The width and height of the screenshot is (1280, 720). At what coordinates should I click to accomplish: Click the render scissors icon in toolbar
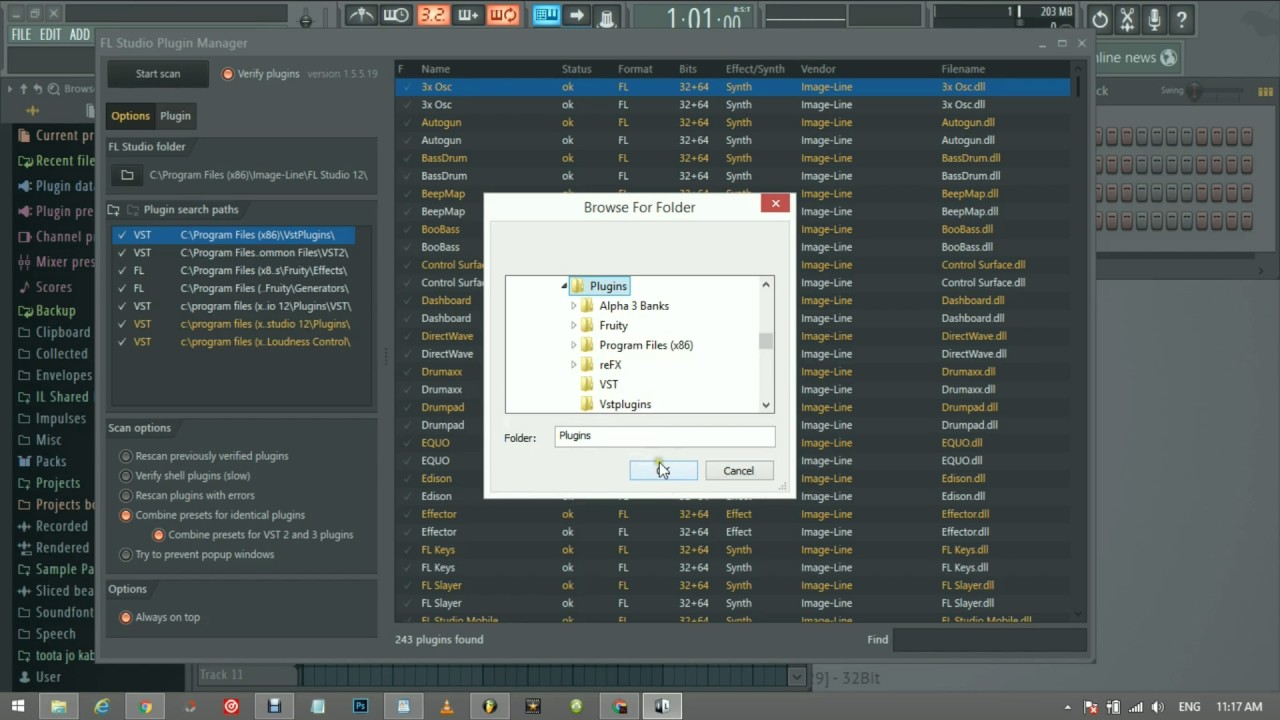(1127, 19)
